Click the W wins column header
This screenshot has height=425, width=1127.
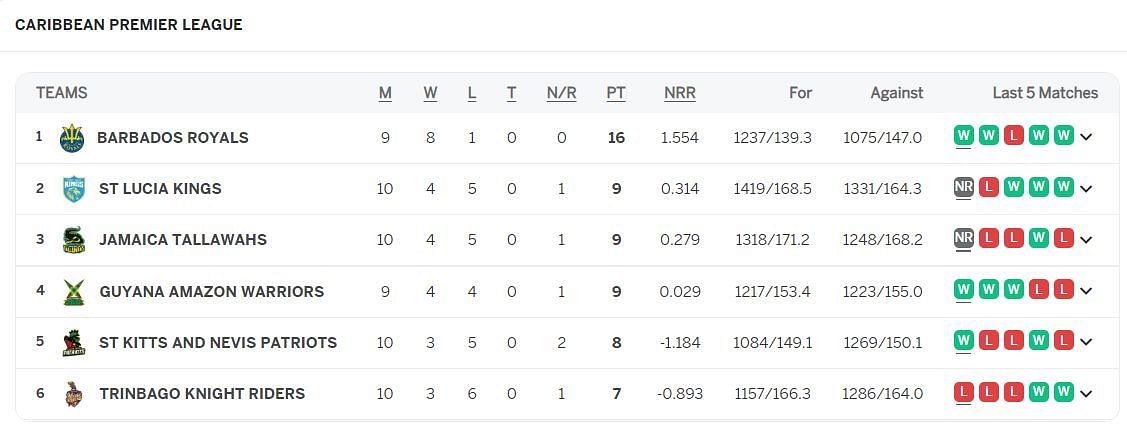pos(430,93)
